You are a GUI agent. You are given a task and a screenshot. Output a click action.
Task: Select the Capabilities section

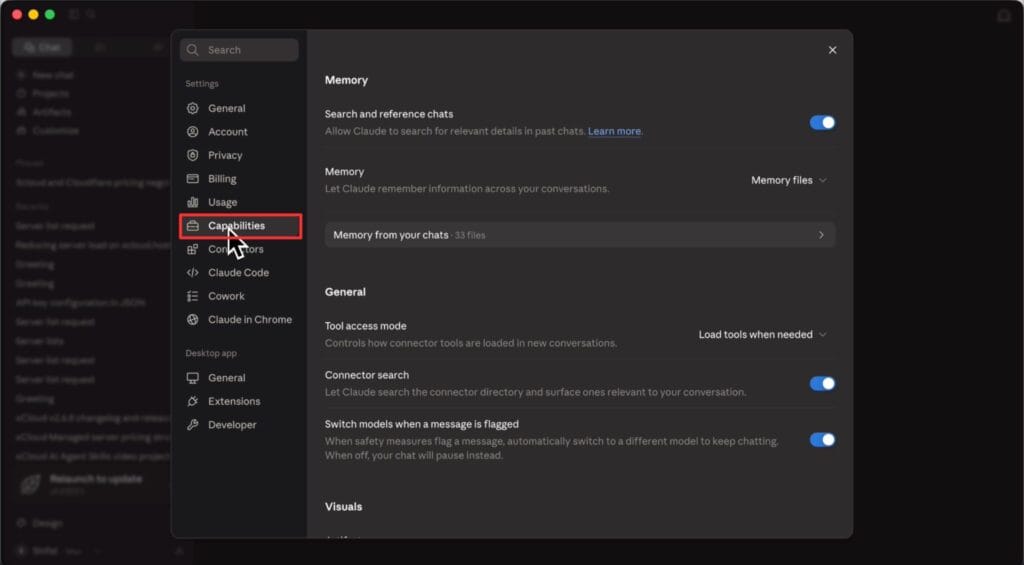click(x=240, y=226)
